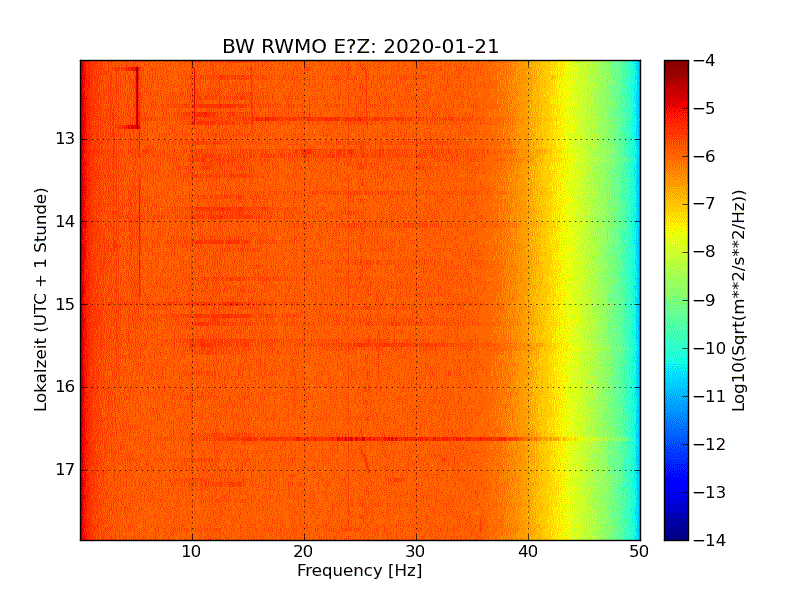Viewport: 800px width, 600px height.
Task: Click the plot title 'BW RWMO E?Z: 2020-01-21'
Action: (360, 46)
